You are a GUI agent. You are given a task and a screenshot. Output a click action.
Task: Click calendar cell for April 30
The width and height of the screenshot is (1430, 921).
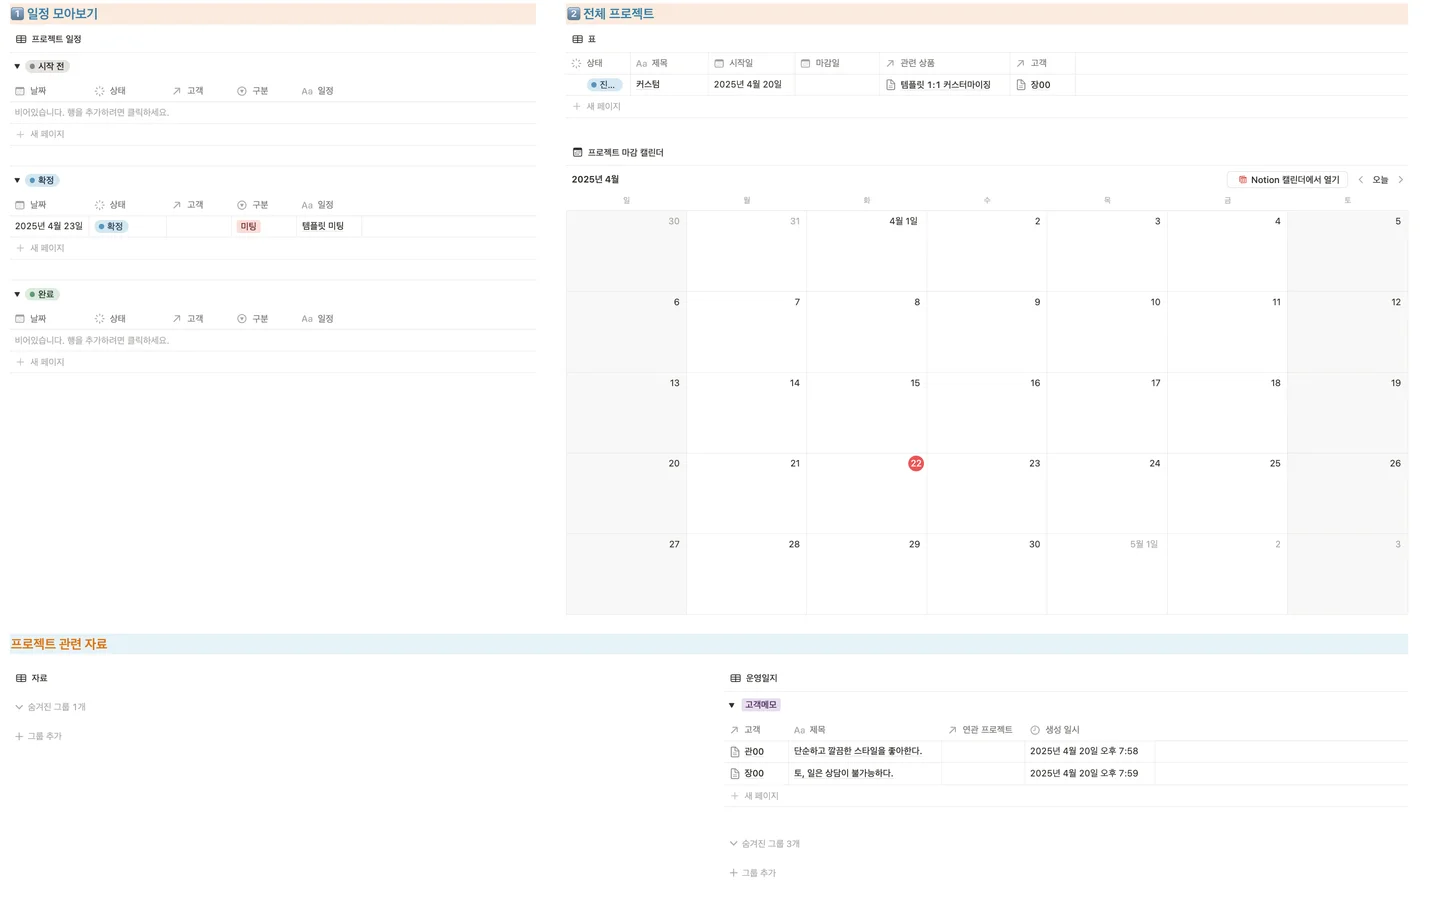986,574
